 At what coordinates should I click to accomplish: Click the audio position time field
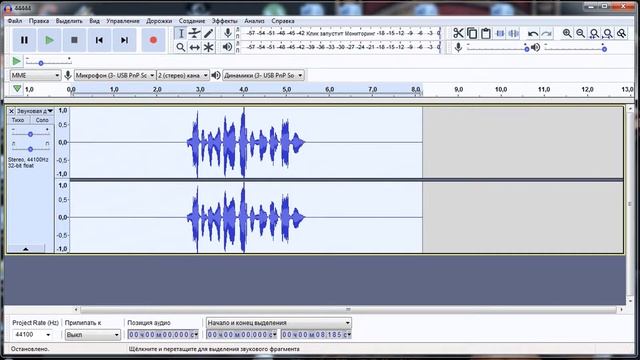[x=163, y=335]
